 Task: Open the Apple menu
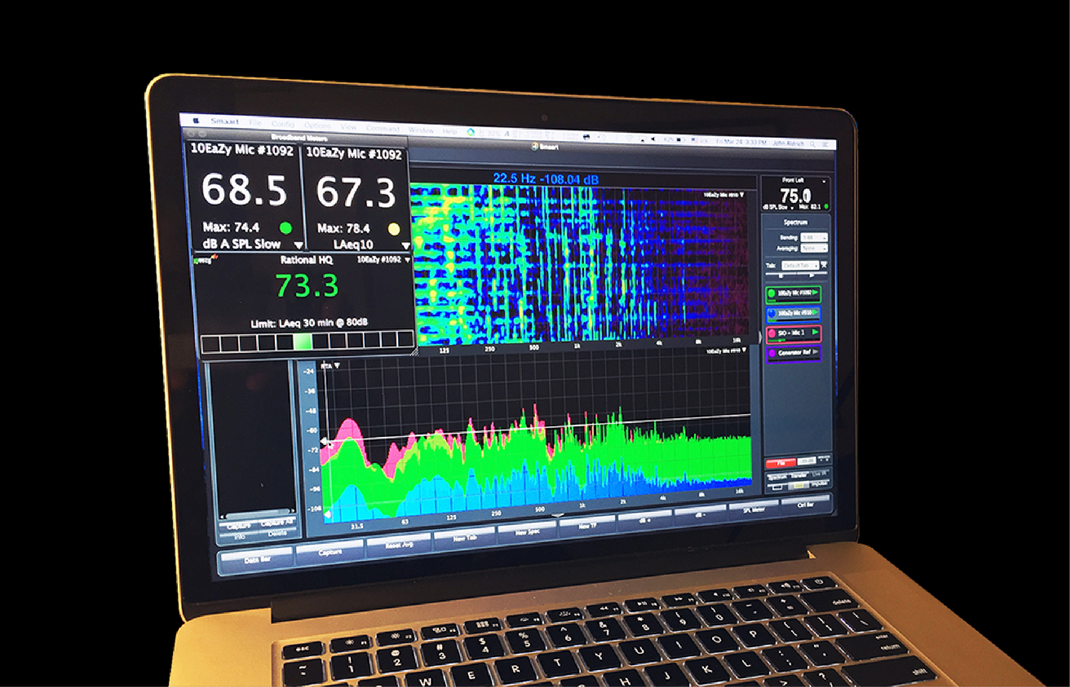coord(197,120)
